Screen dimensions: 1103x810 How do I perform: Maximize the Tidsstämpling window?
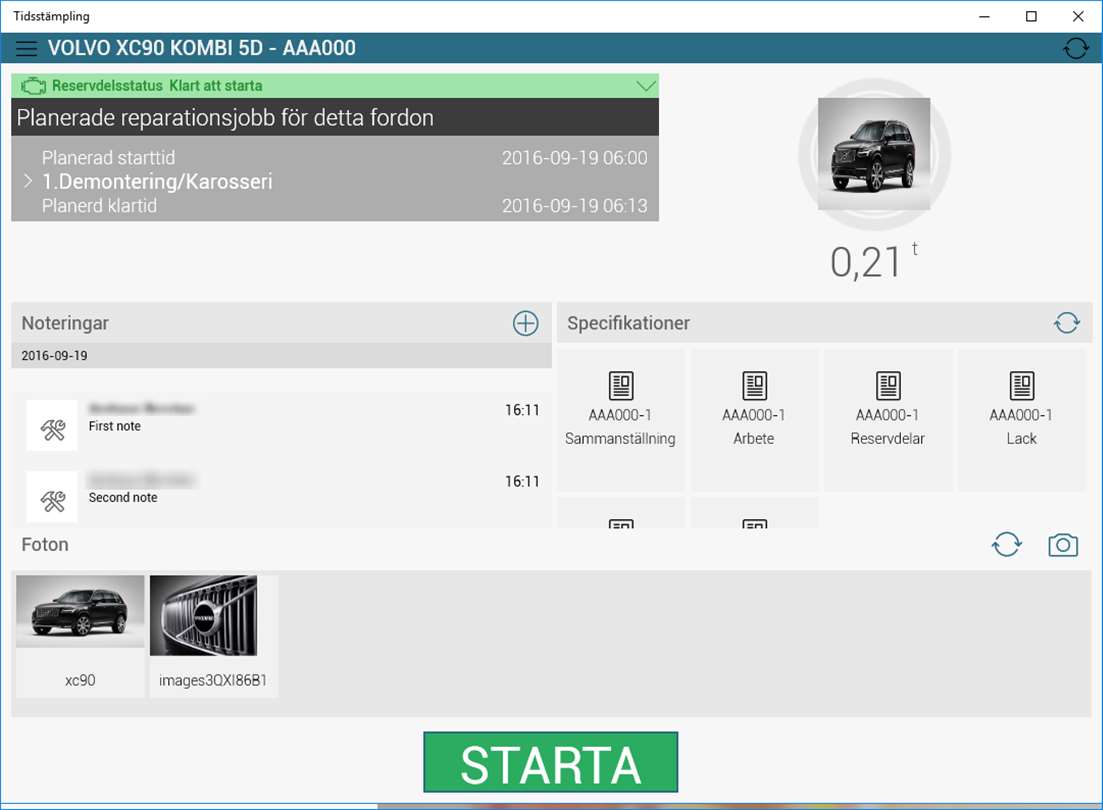click(1031, 16)
